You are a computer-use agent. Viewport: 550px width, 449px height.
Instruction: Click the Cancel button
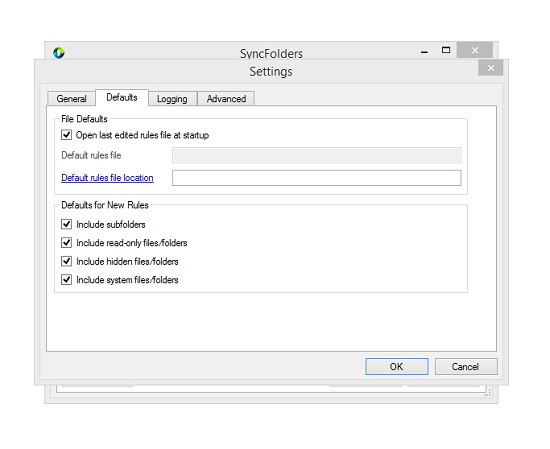coord(466,367)
